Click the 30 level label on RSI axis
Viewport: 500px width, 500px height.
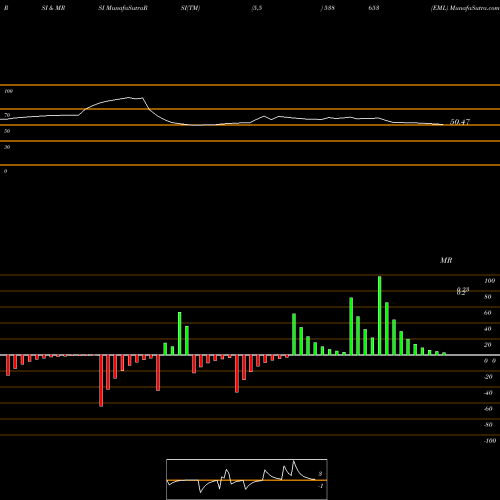click(x=7, y=147)
